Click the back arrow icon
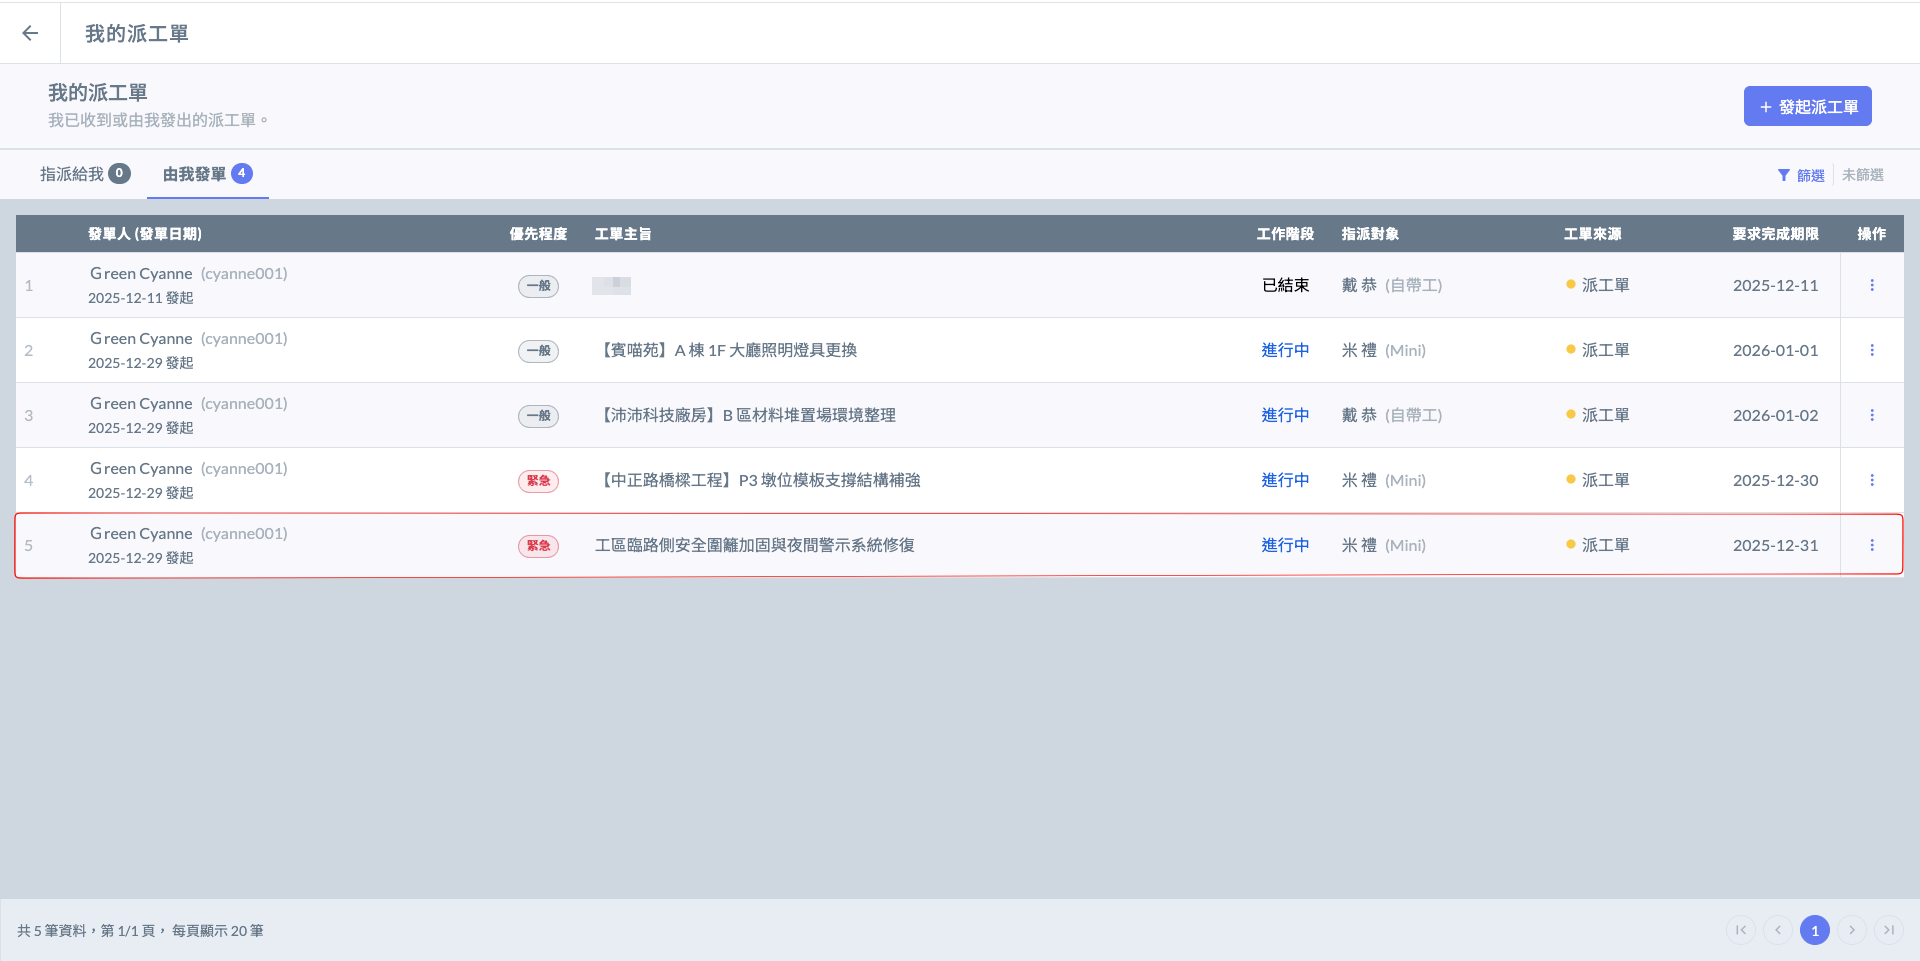 point(30,33)
